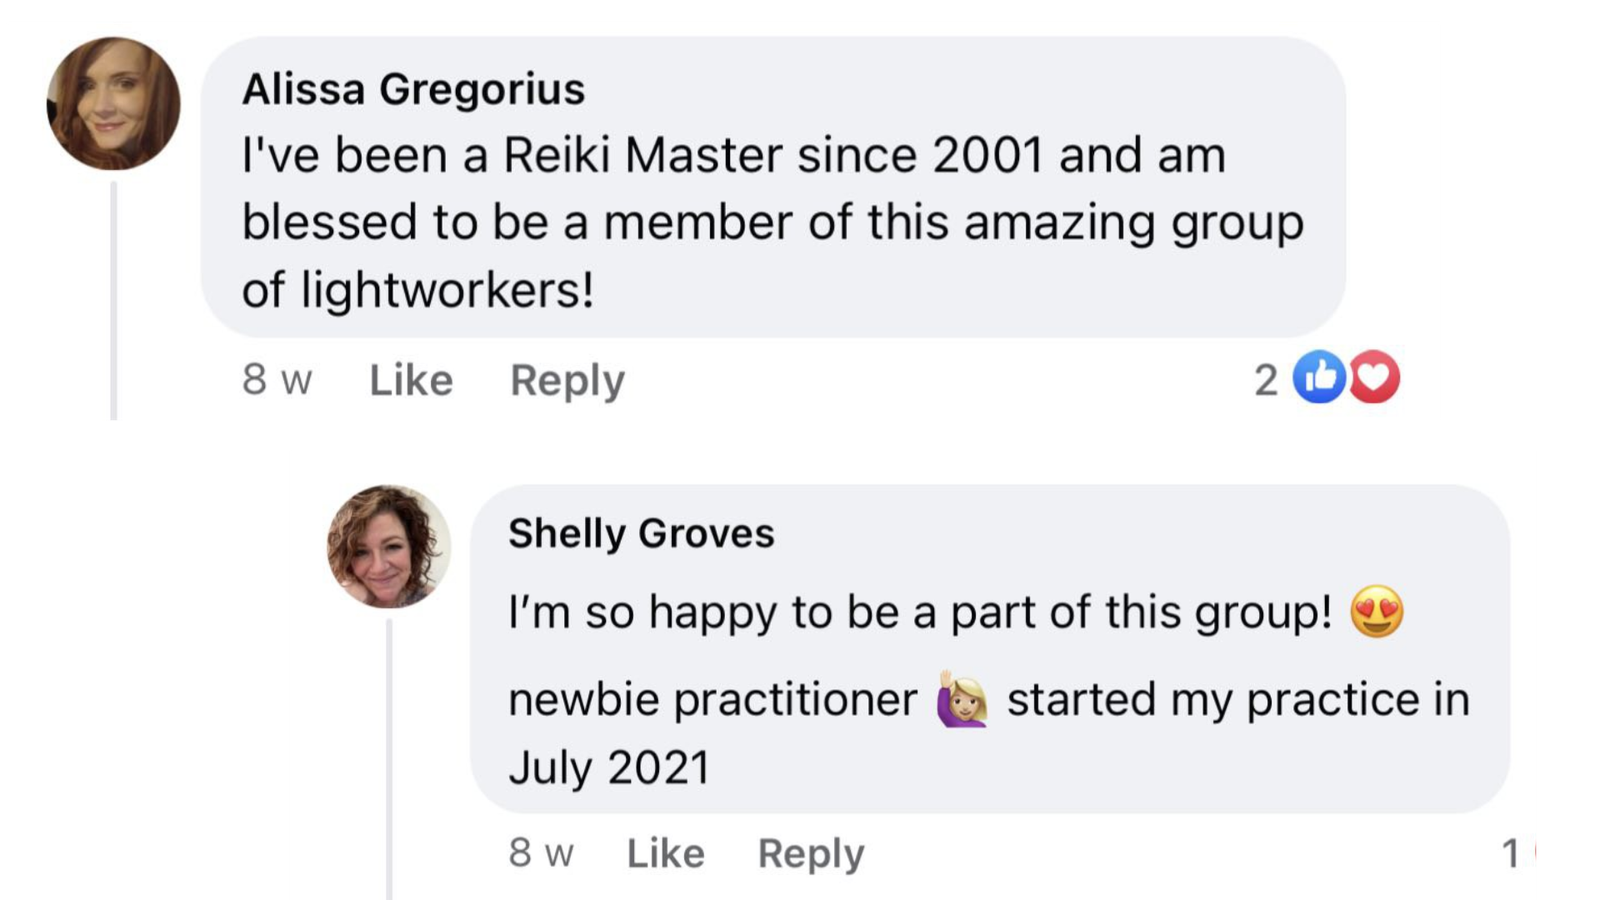Screen dimensions: 1600x900
Task: Like Alissa Gregorius's comment
Action: [411, 380]
